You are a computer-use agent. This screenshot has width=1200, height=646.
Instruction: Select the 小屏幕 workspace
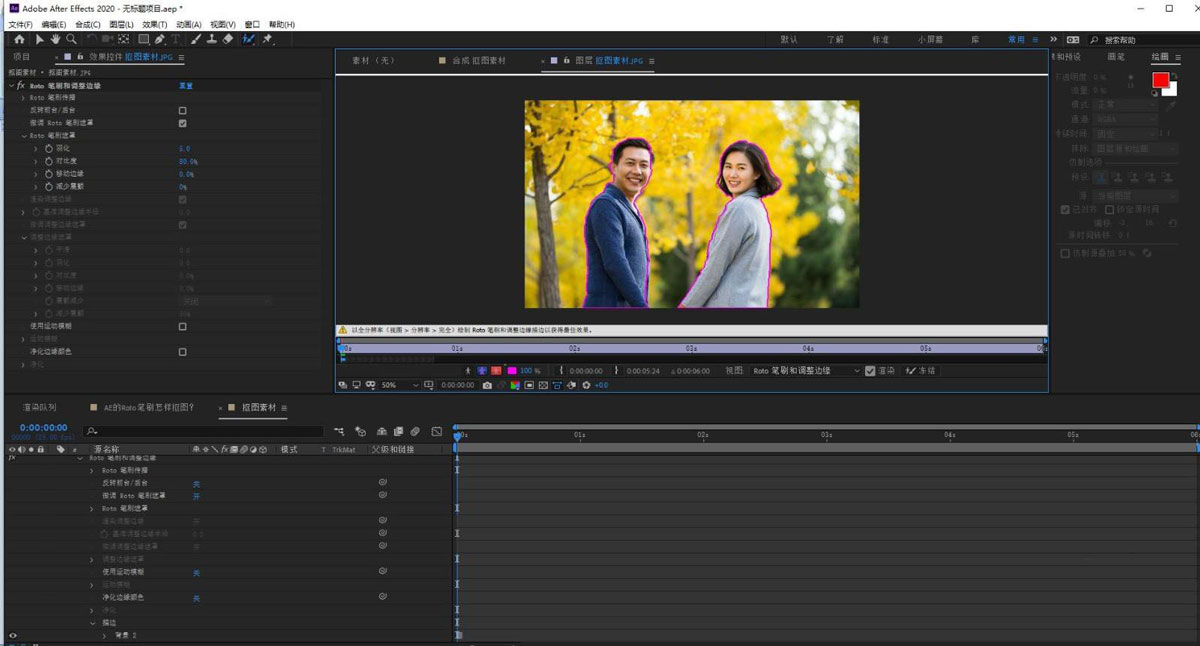point(929,39)
